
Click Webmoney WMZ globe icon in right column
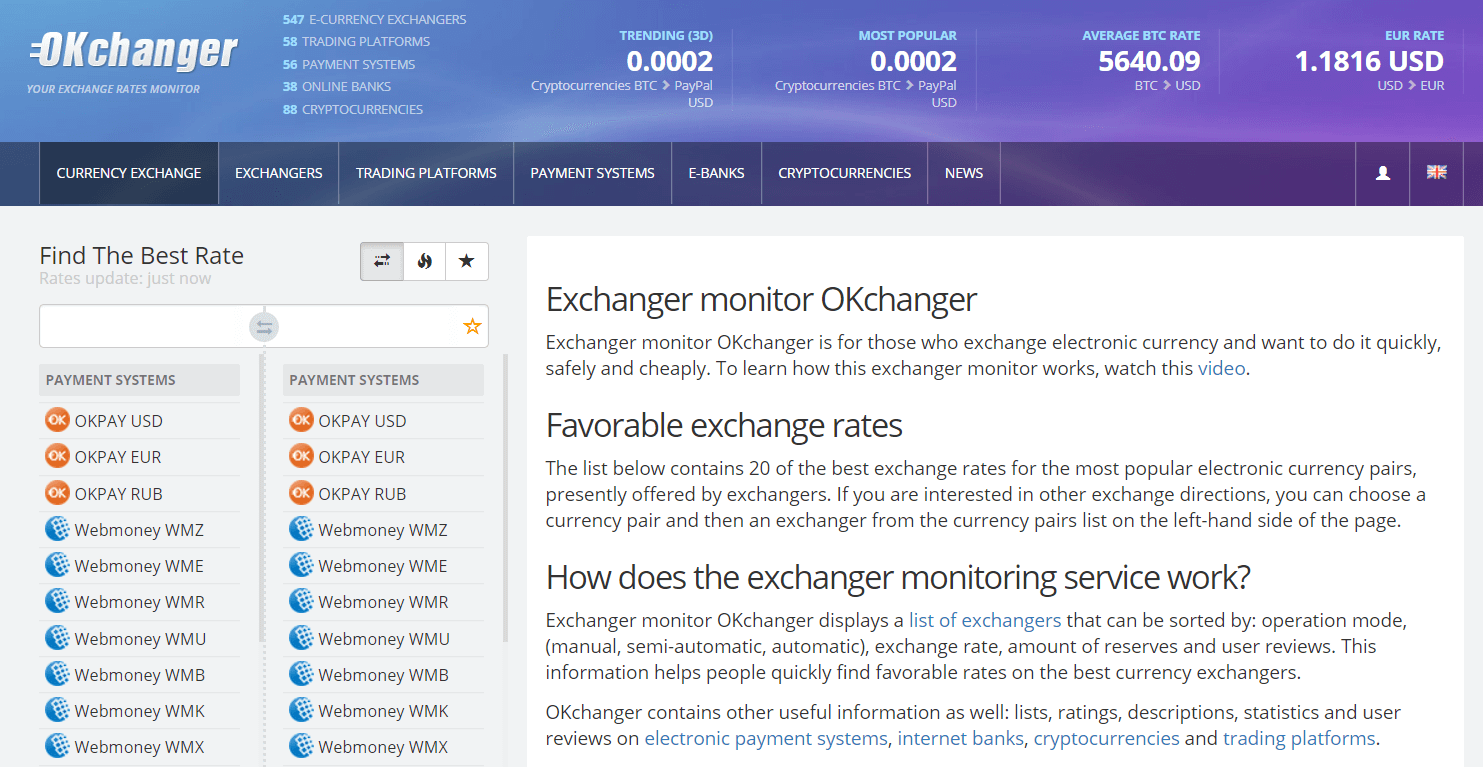click(x=301, y=529)
